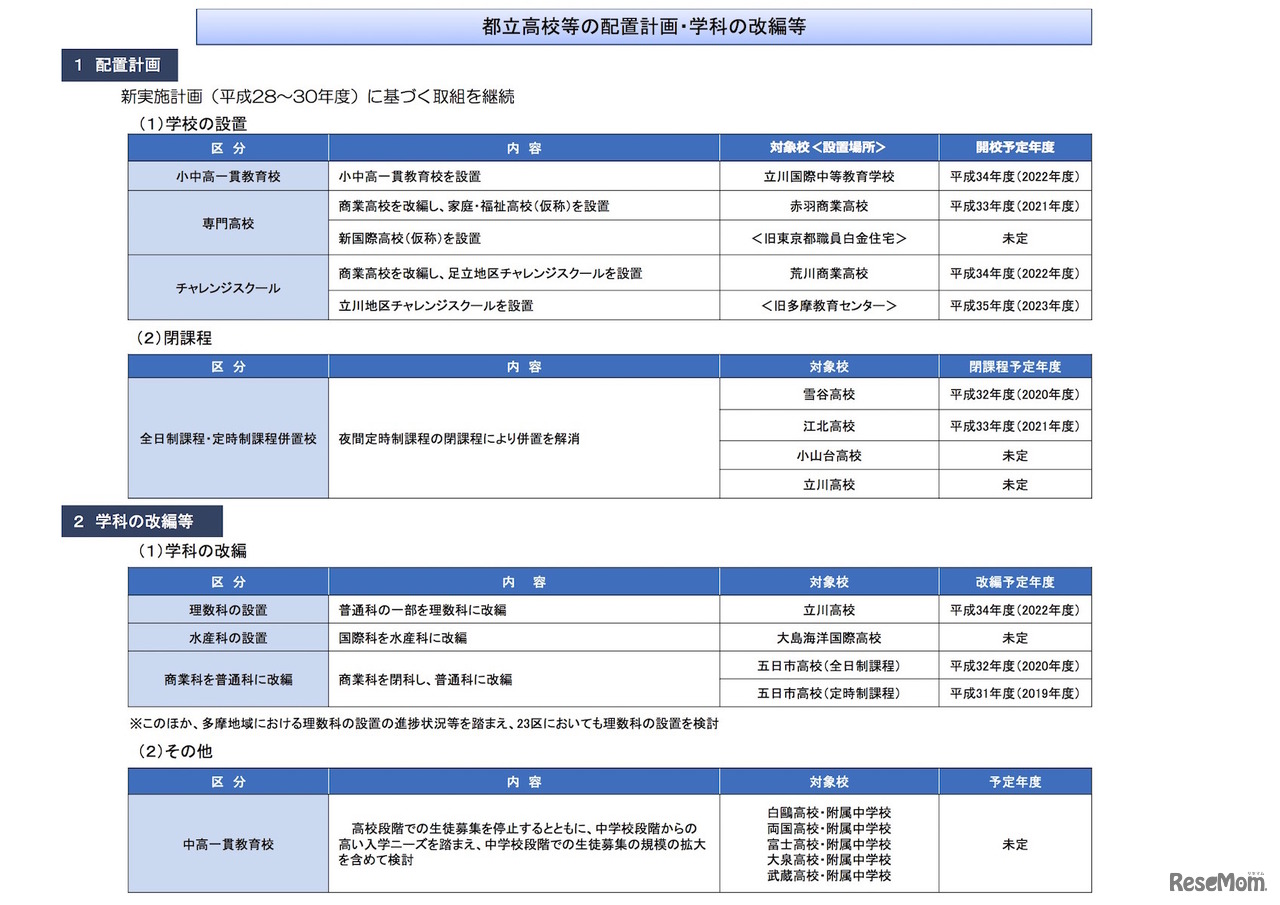
Task: Click the 雪谷高校 row entry
Action: pyautogui.click(x=829, y=394)
